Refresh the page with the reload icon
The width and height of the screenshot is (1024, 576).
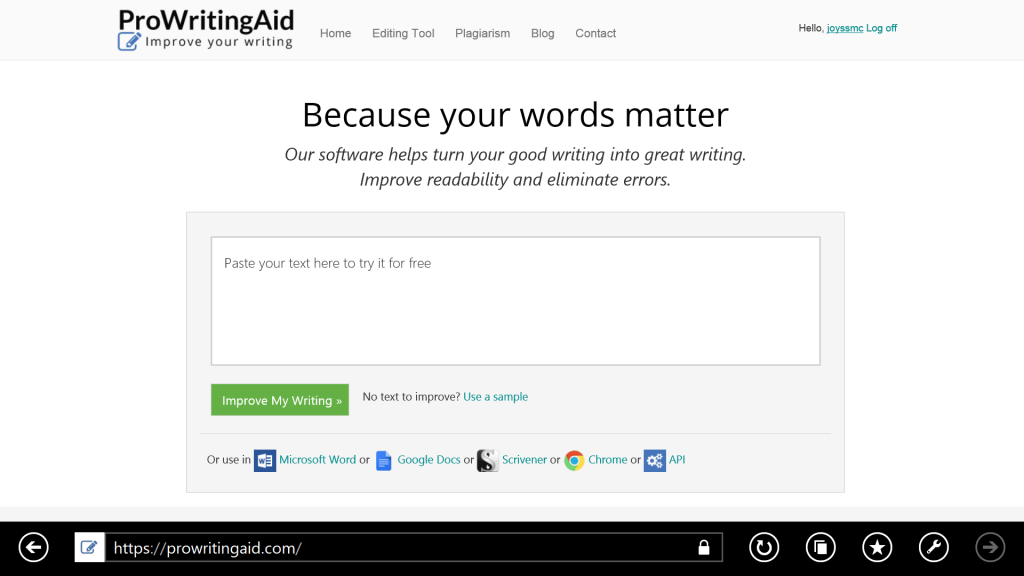(x=764, y=547)
